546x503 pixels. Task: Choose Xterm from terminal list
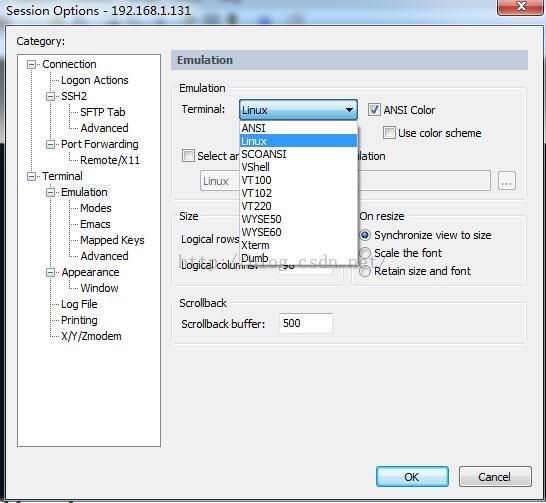[x=298, y=245]
